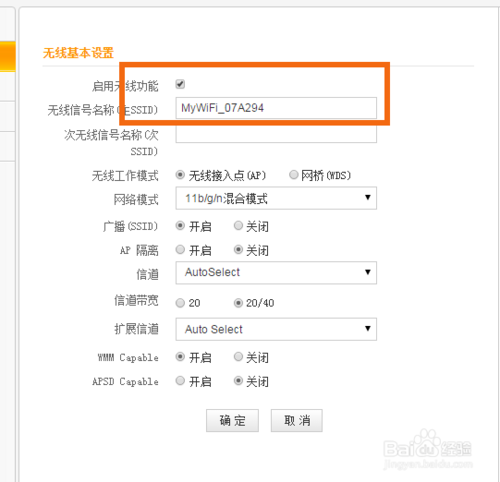Click the 网络模式 label
This screenshot has height=482, width=500.
point(136,199)
